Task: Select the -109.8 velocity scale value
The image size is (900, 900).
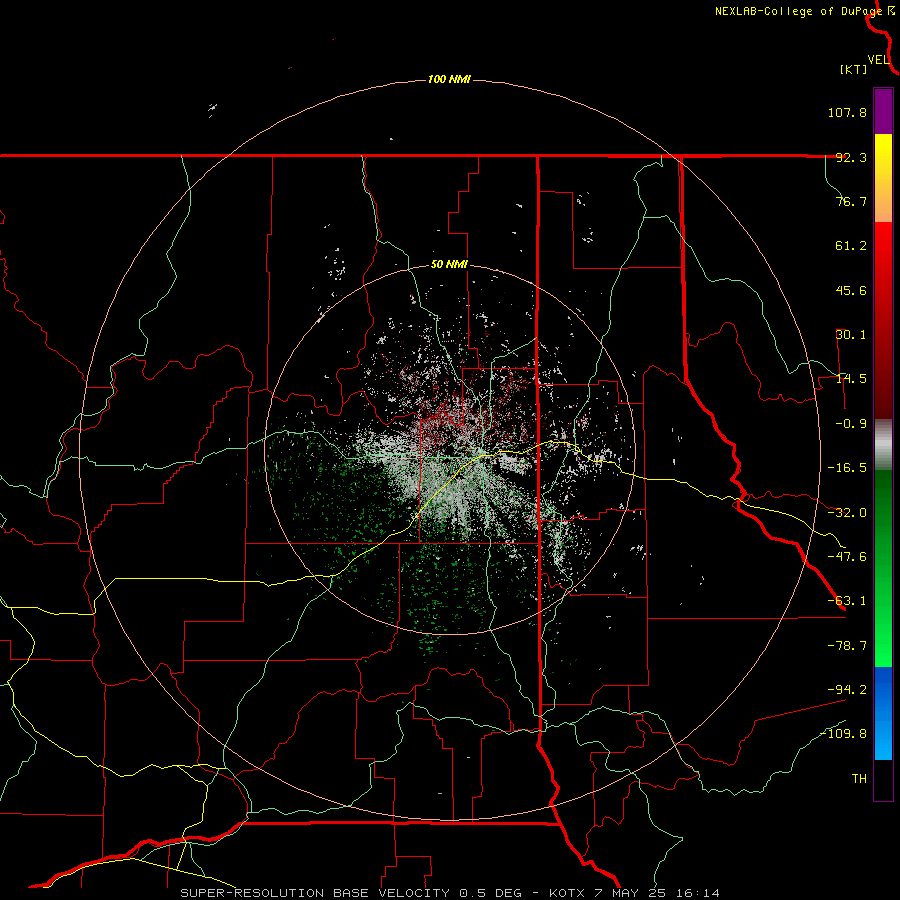Action: click(844, 734)
